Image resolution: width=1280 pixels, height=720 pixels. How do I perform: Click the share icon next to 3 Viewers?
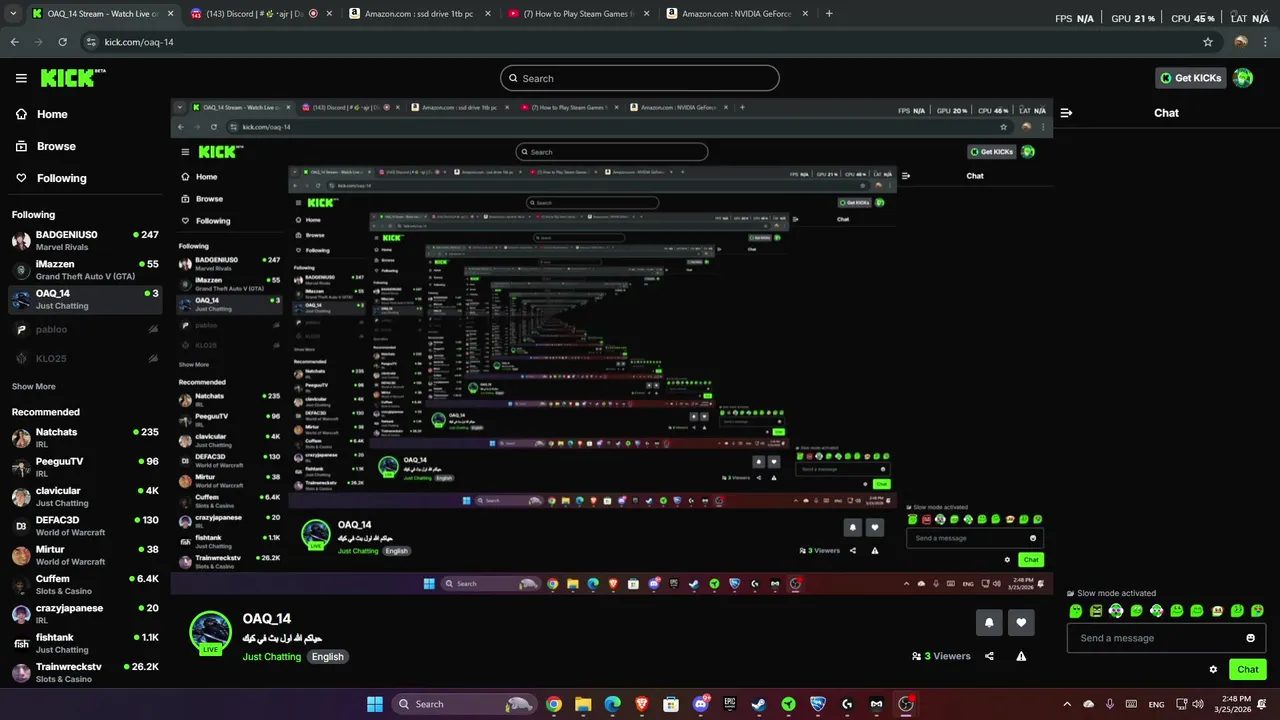coord(989,656)
